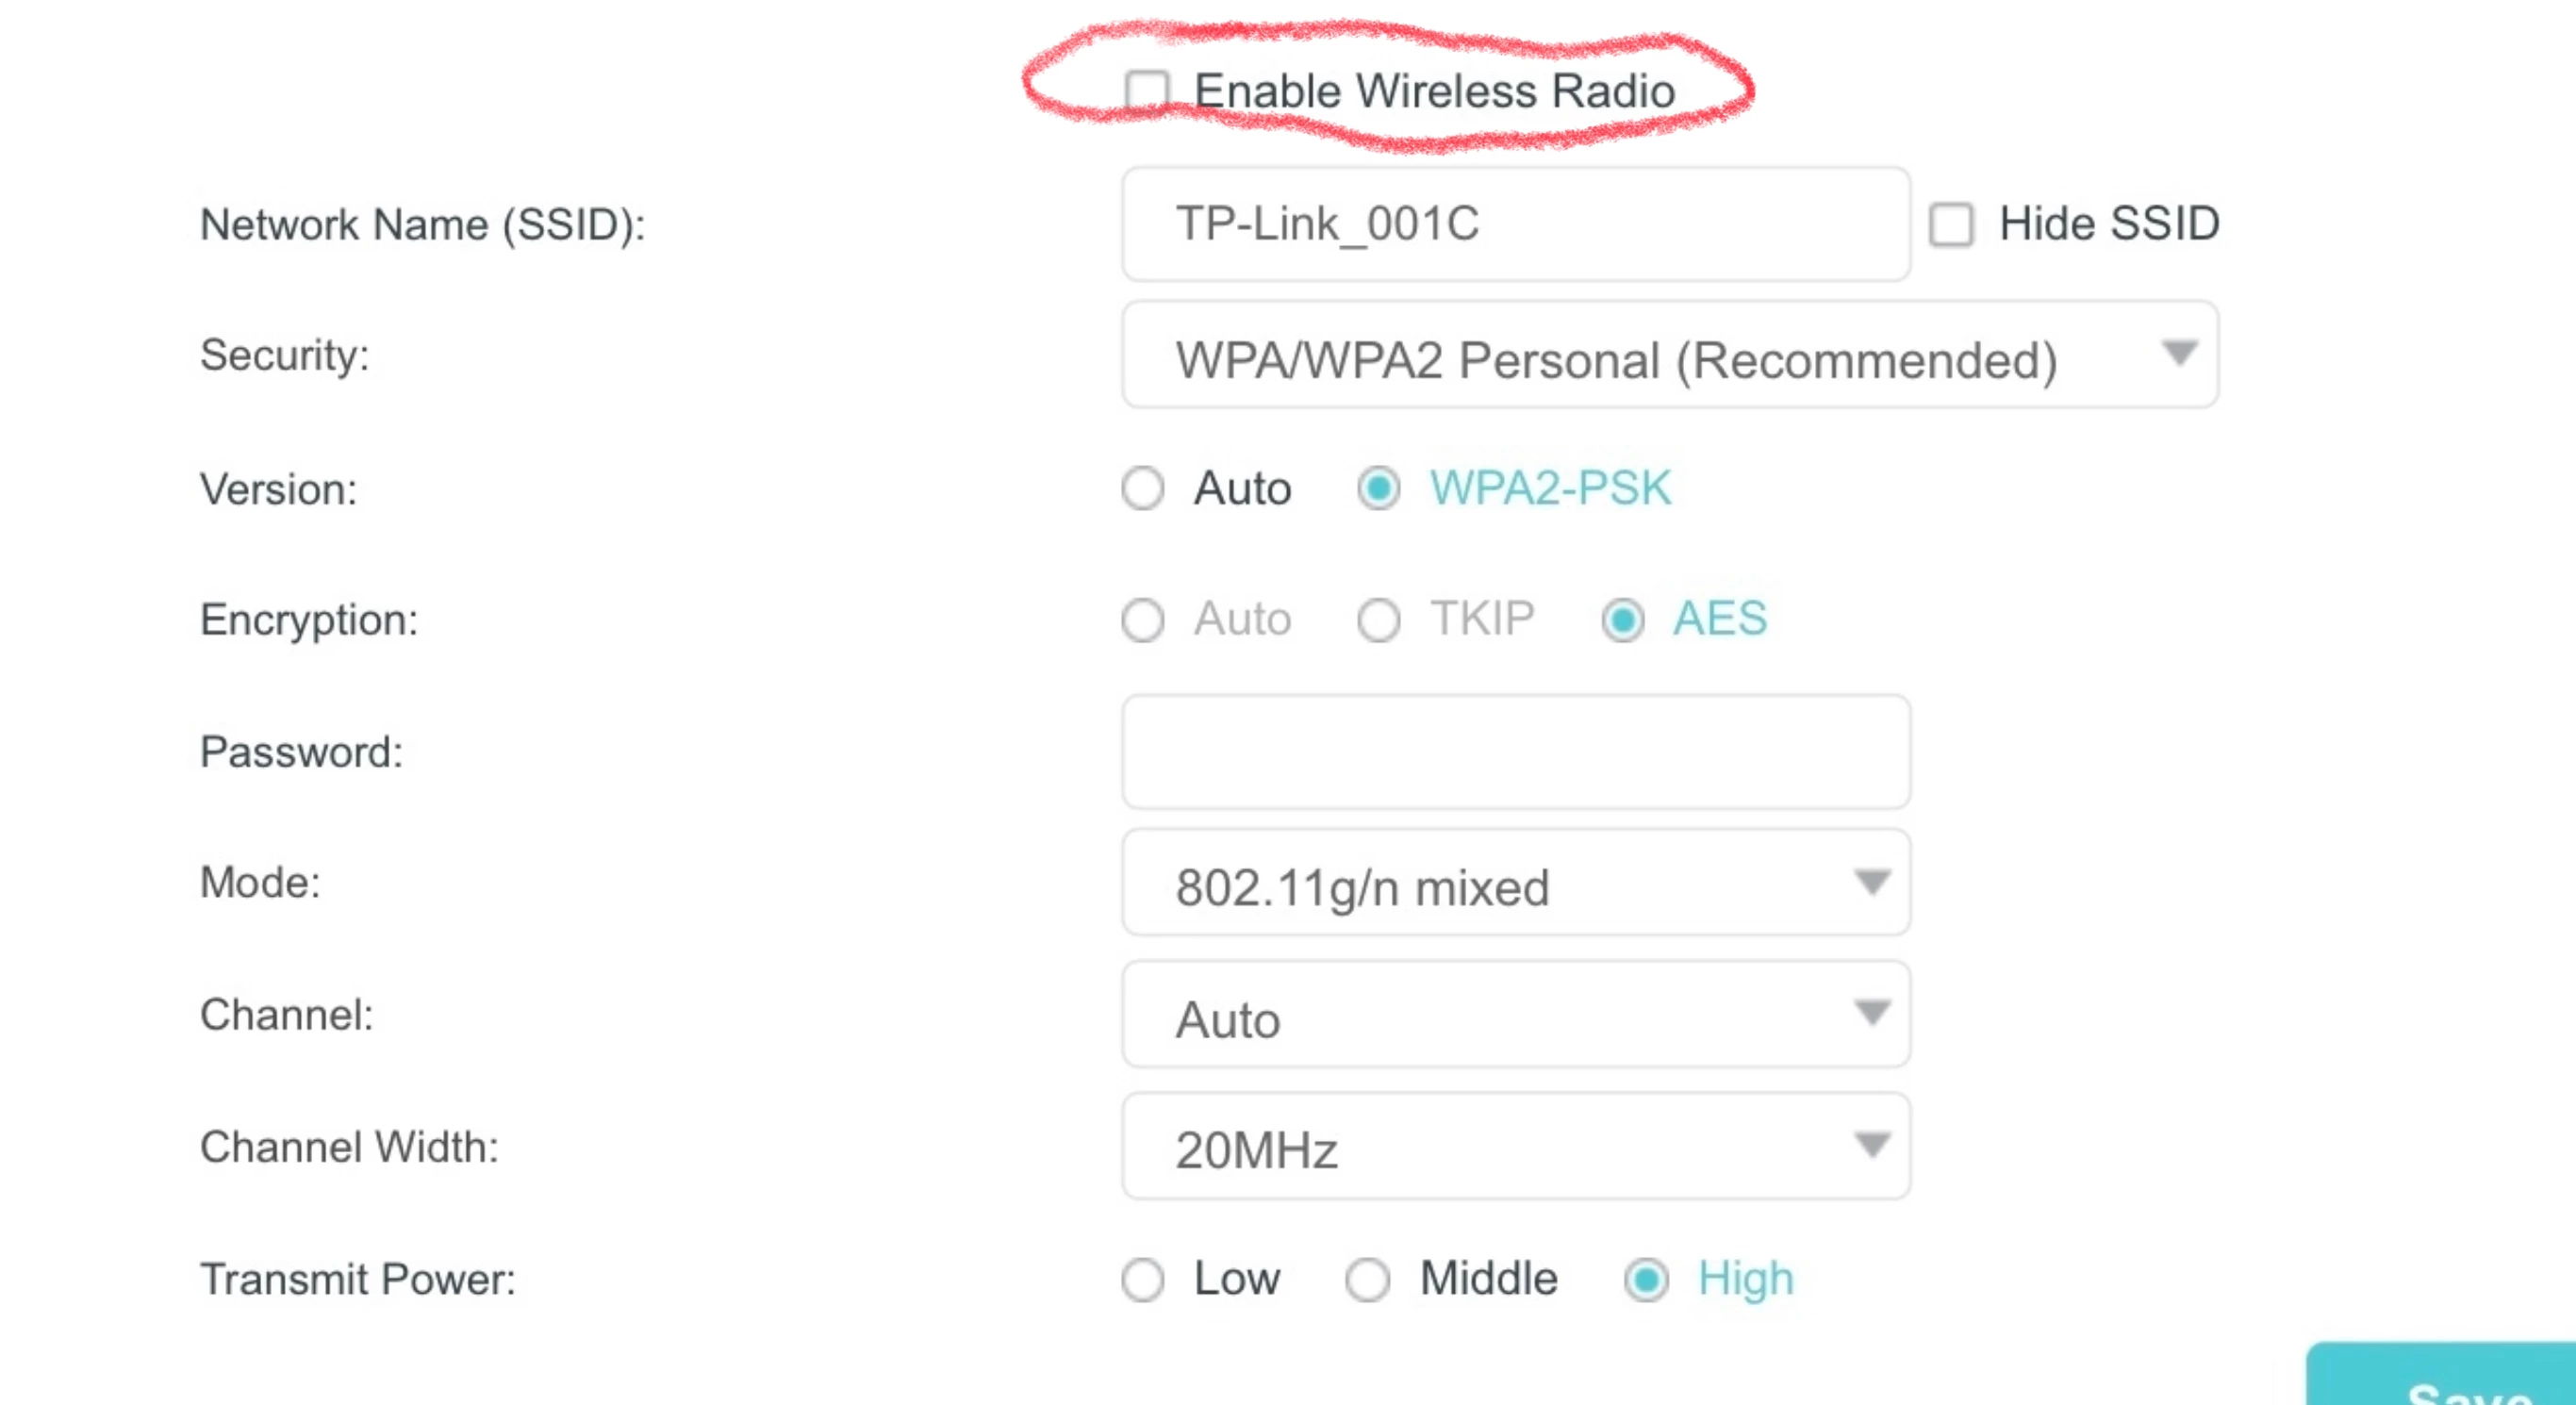Viewport: 2576px width, 1405px height.
Task: Select WPA2-PSK version radio button
Action: (1378, 488)
